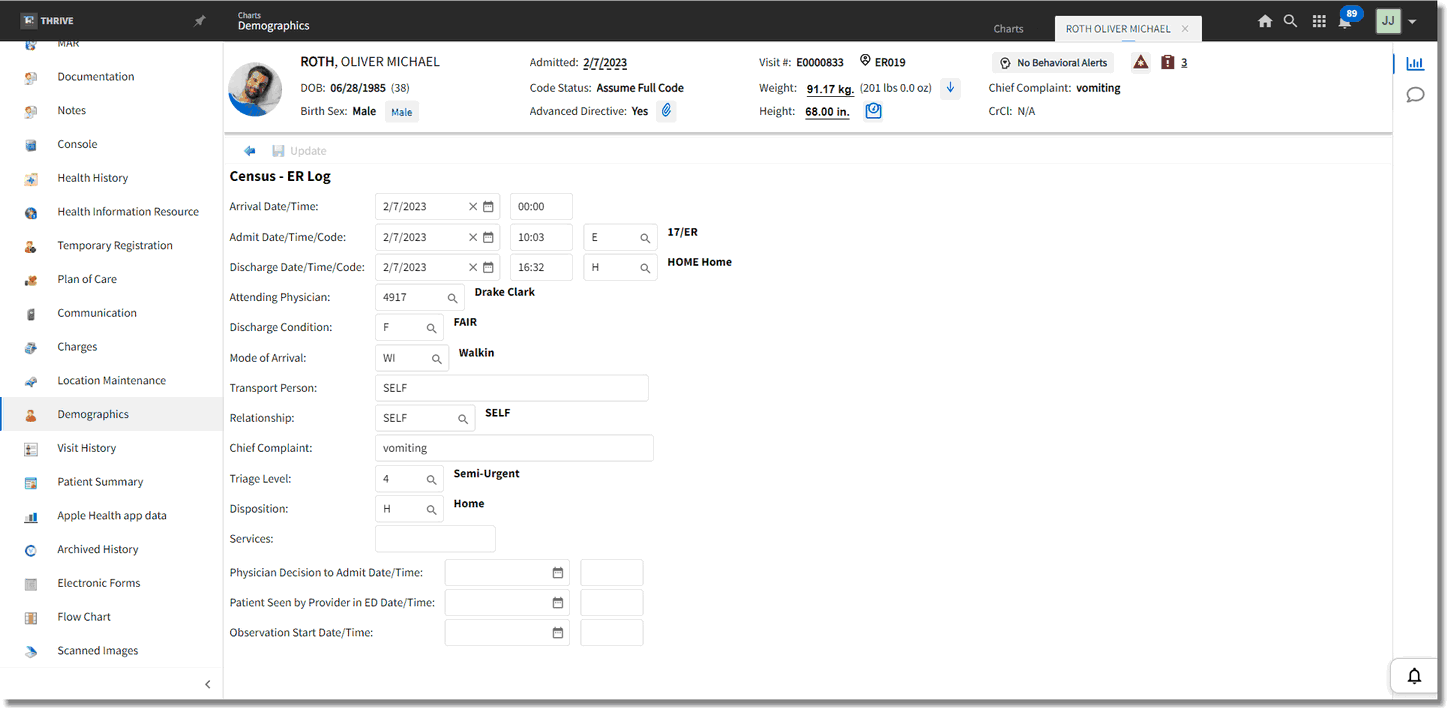Open the apps grid icon
The width and height of the screenshot is (1448, 710).
click(x=1319, y=21)
